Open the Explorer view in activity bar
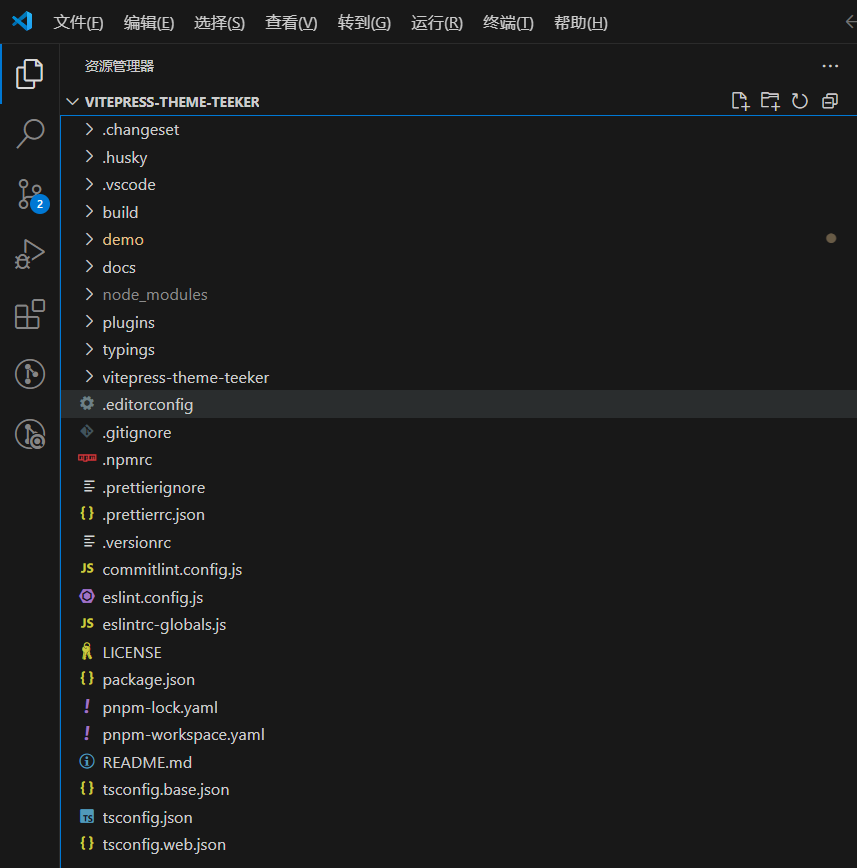857x868 pixels. (29, 74)
